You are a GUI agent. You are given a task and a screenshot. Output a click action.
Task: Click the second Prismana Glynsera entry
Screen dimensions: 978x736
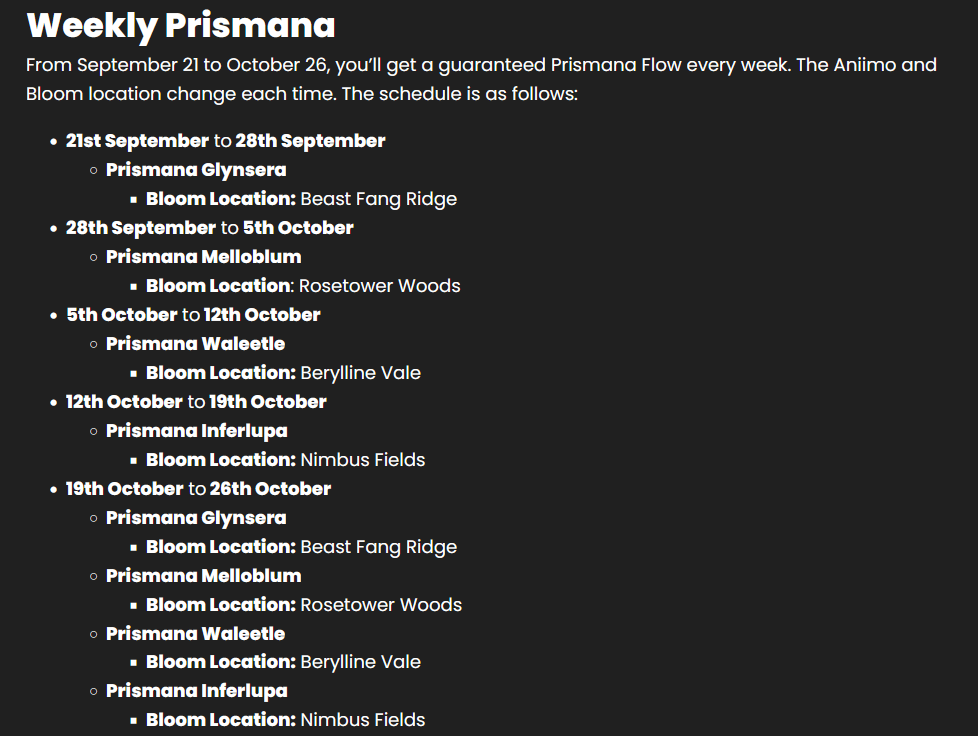pyautogui.click(x=196, y=518)
